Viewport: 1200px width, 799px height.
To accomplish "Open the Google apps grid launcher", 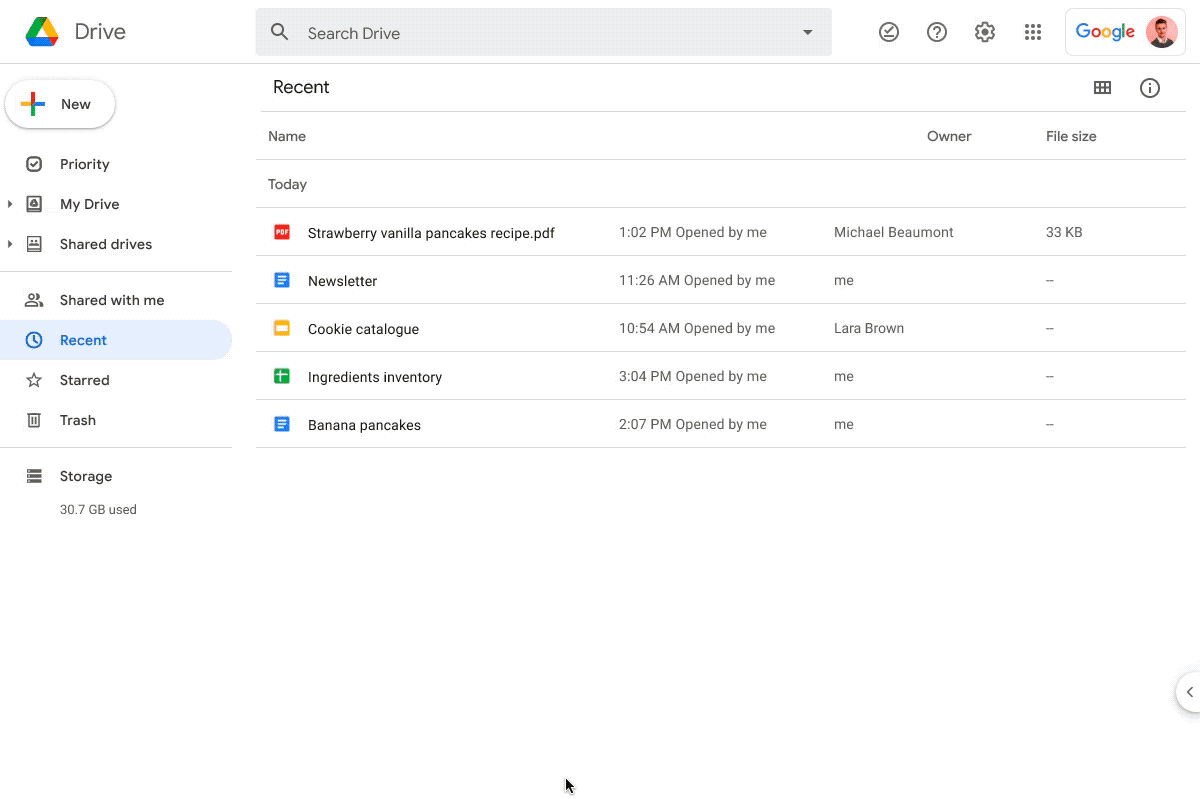I will coord(1033,33).
